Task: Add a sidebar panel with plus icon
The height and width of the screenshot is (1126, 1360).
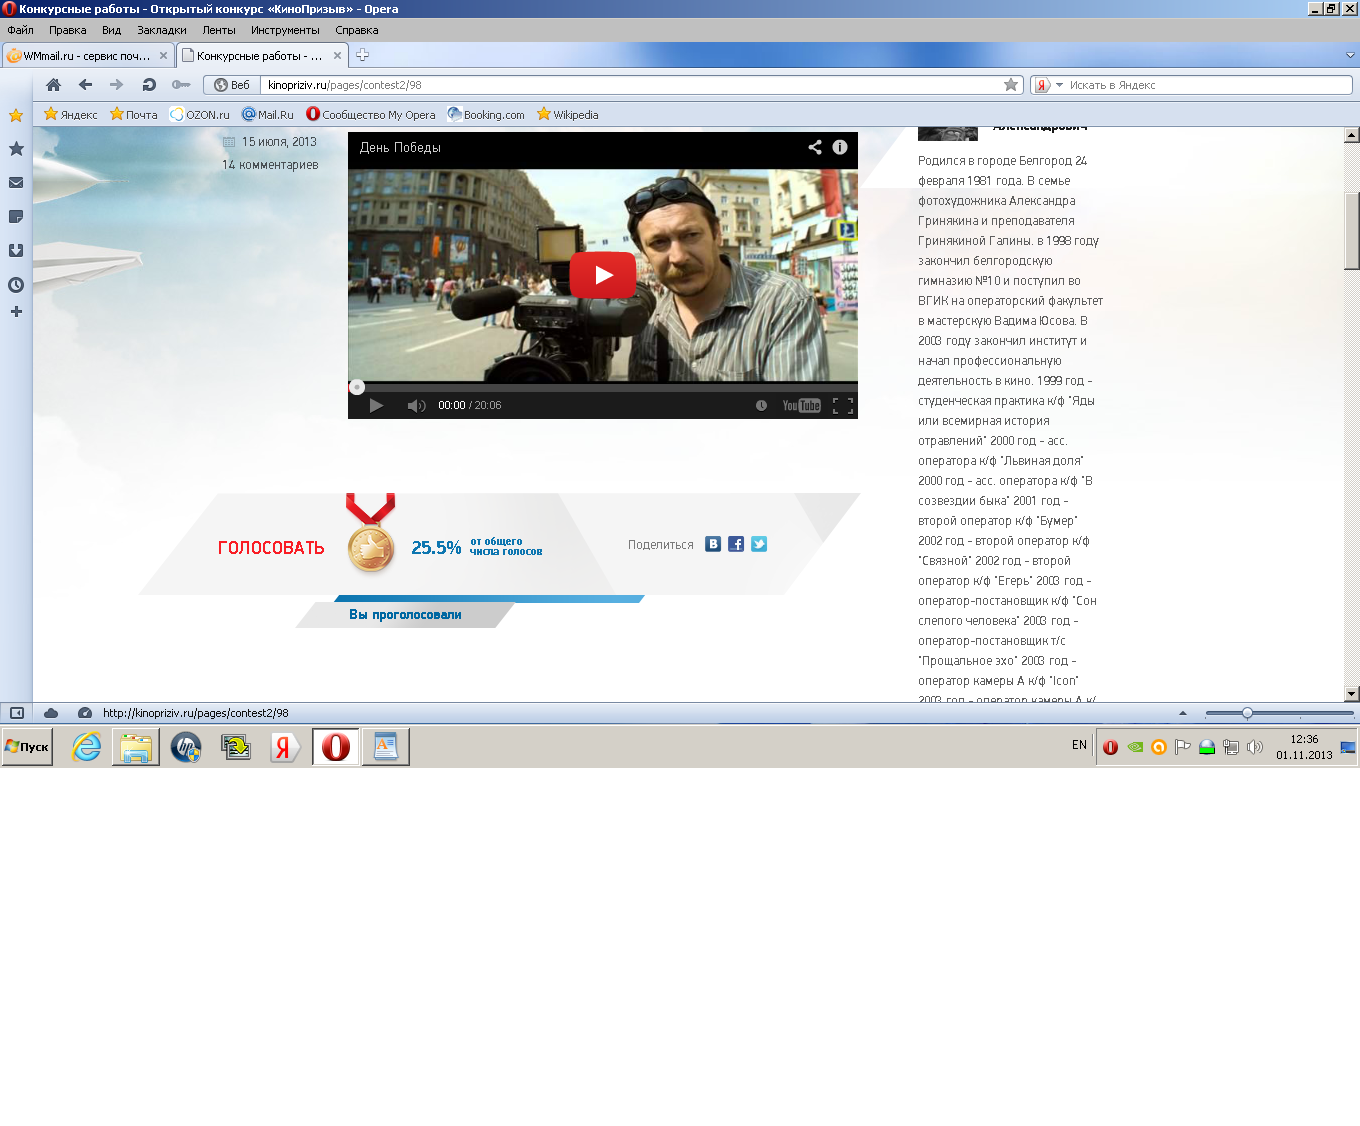Action: click(16, 312)
